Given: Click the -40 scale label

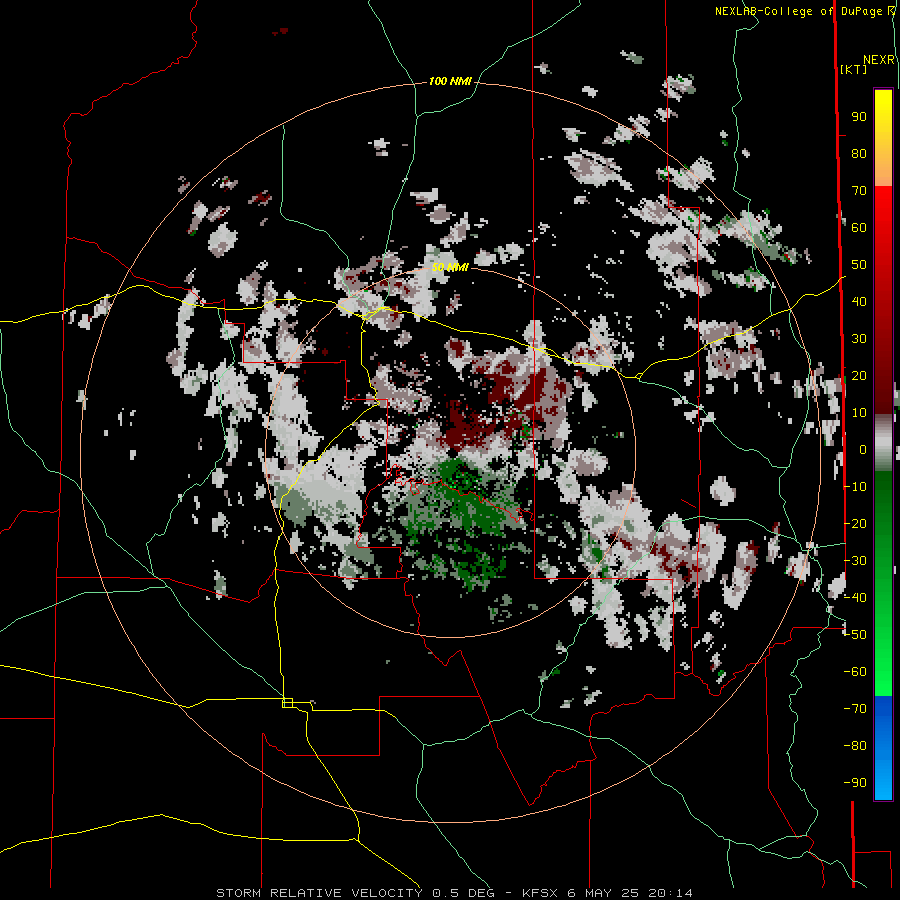Looking at the screenshot, I should [x=855, y=598].
